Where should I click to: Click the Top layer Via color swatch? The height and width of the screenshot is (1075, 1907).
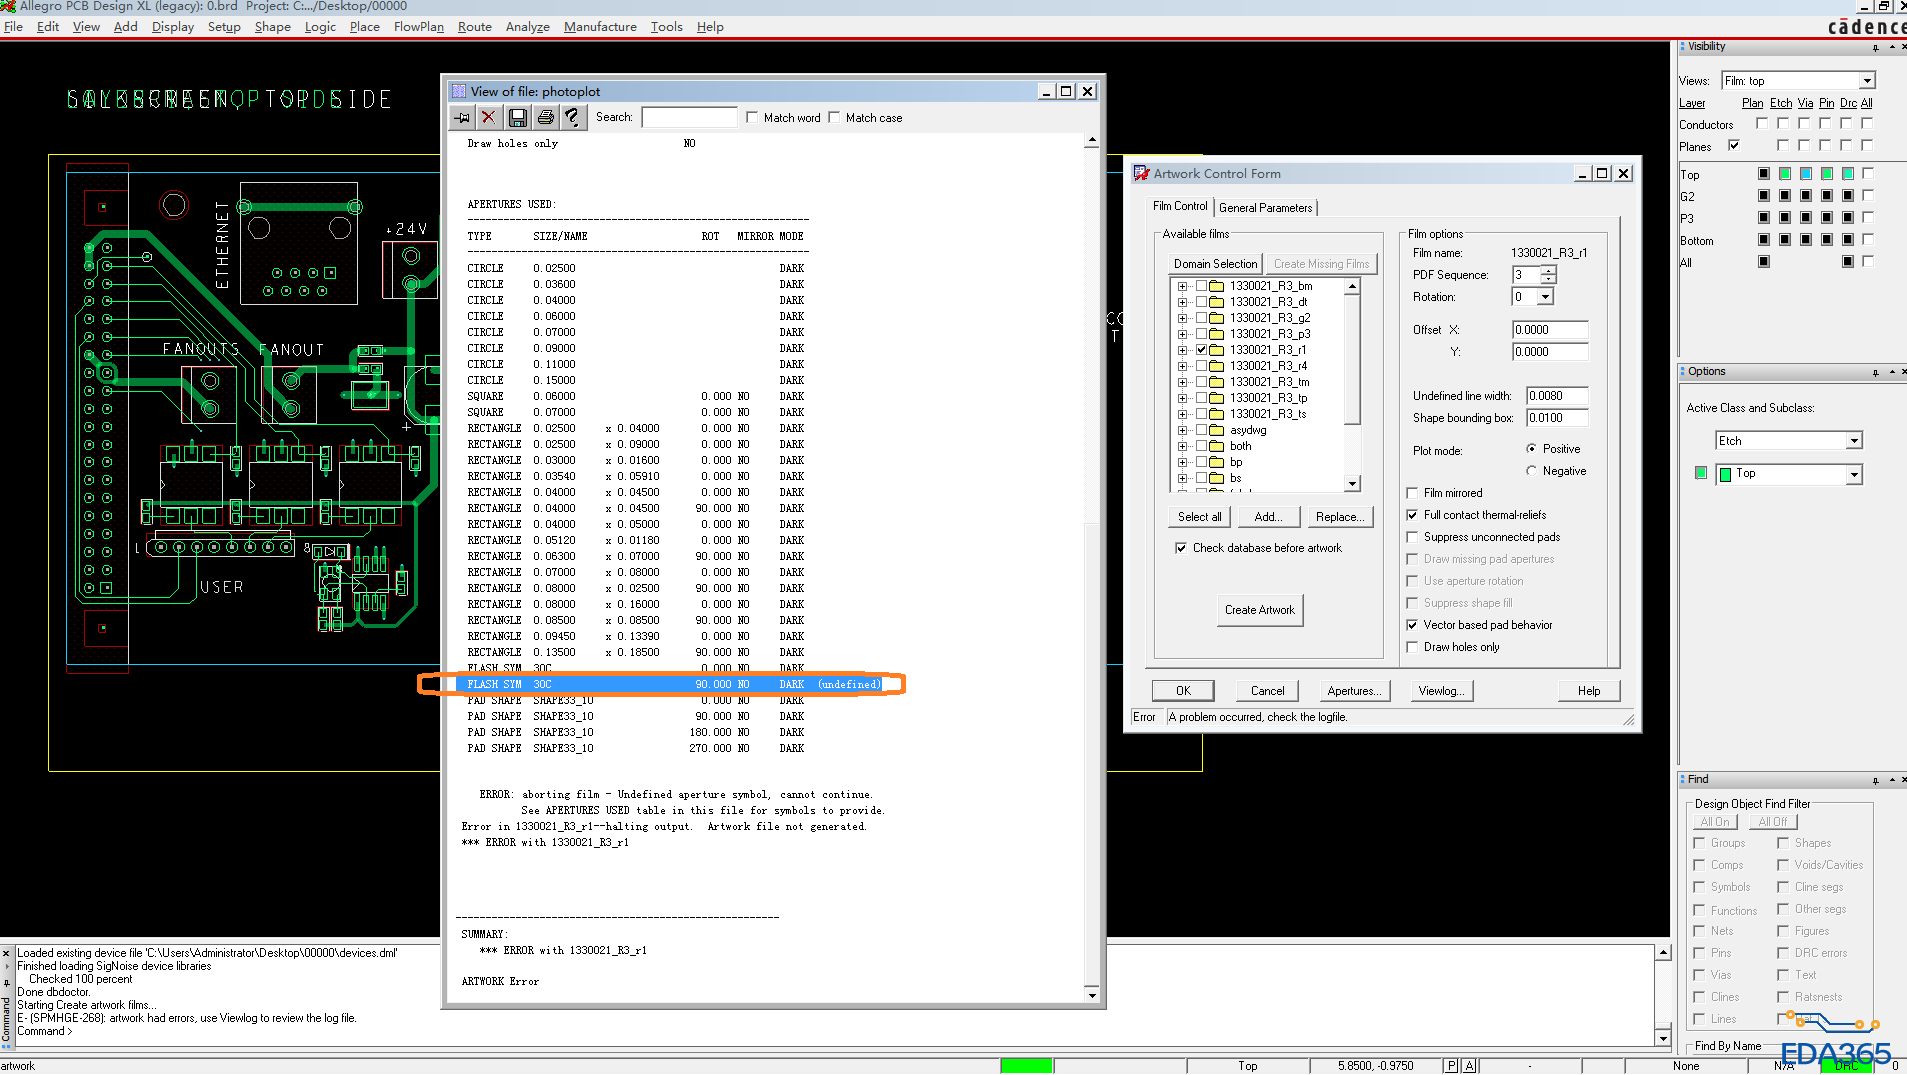(x=1806, y=174)
